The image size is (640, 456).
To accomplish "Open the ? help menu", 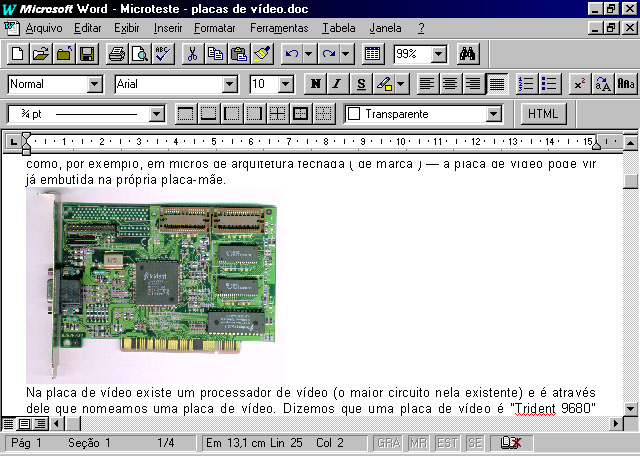I will (421, 28).
